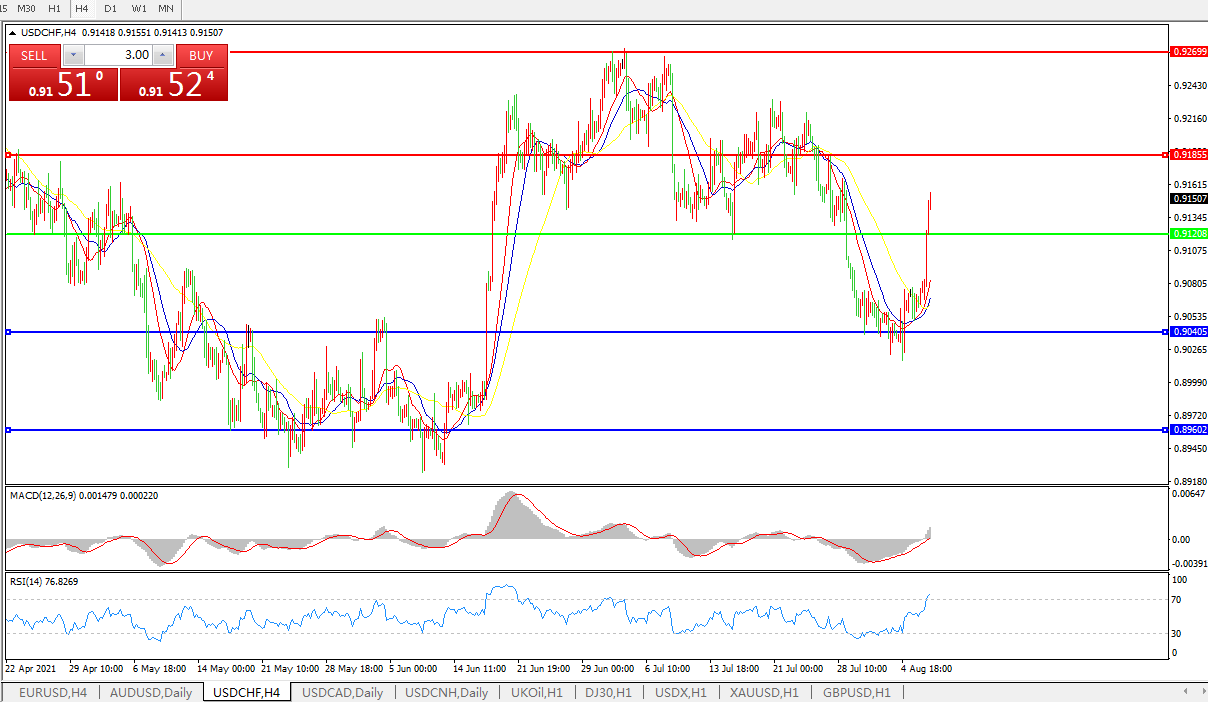This screenshot has height=702, width=1208.
Task: Click the SELL button
Action: click(x=34, y=56)
